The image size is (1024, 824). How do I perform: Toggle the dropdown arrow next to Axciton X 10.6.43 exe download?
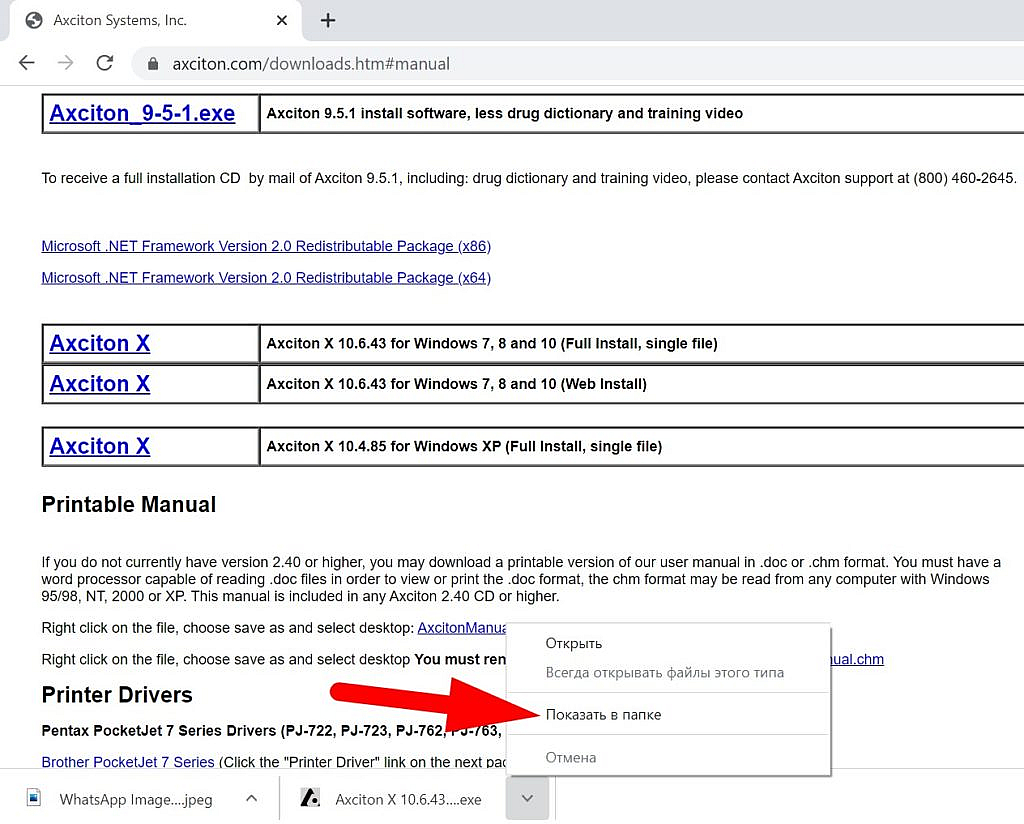point(528,798)
